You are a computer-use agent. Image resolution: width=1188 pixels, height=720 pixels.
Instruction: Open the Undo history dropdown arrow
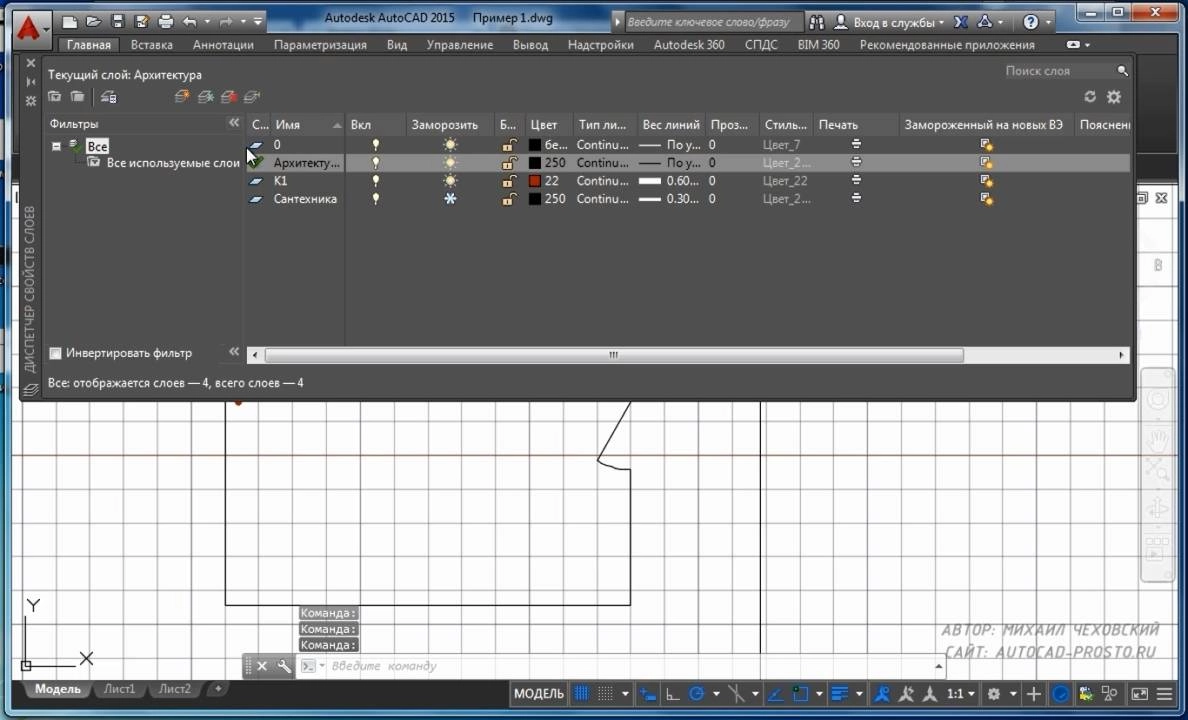[207, 22]
